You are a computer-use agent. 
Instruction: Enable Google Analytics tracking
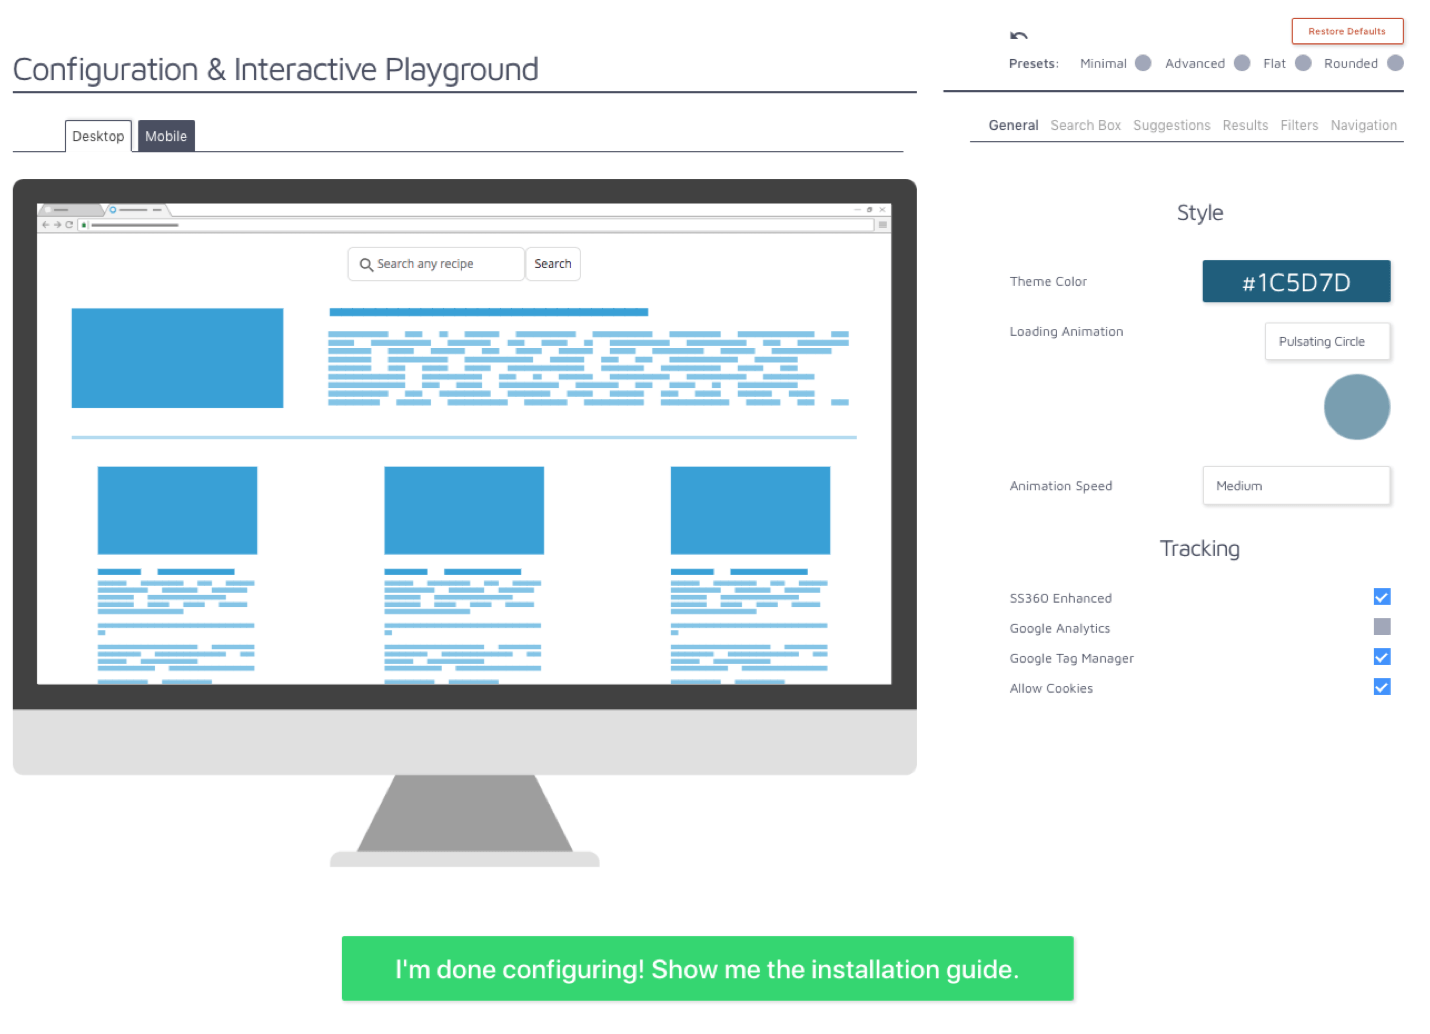1382,626
